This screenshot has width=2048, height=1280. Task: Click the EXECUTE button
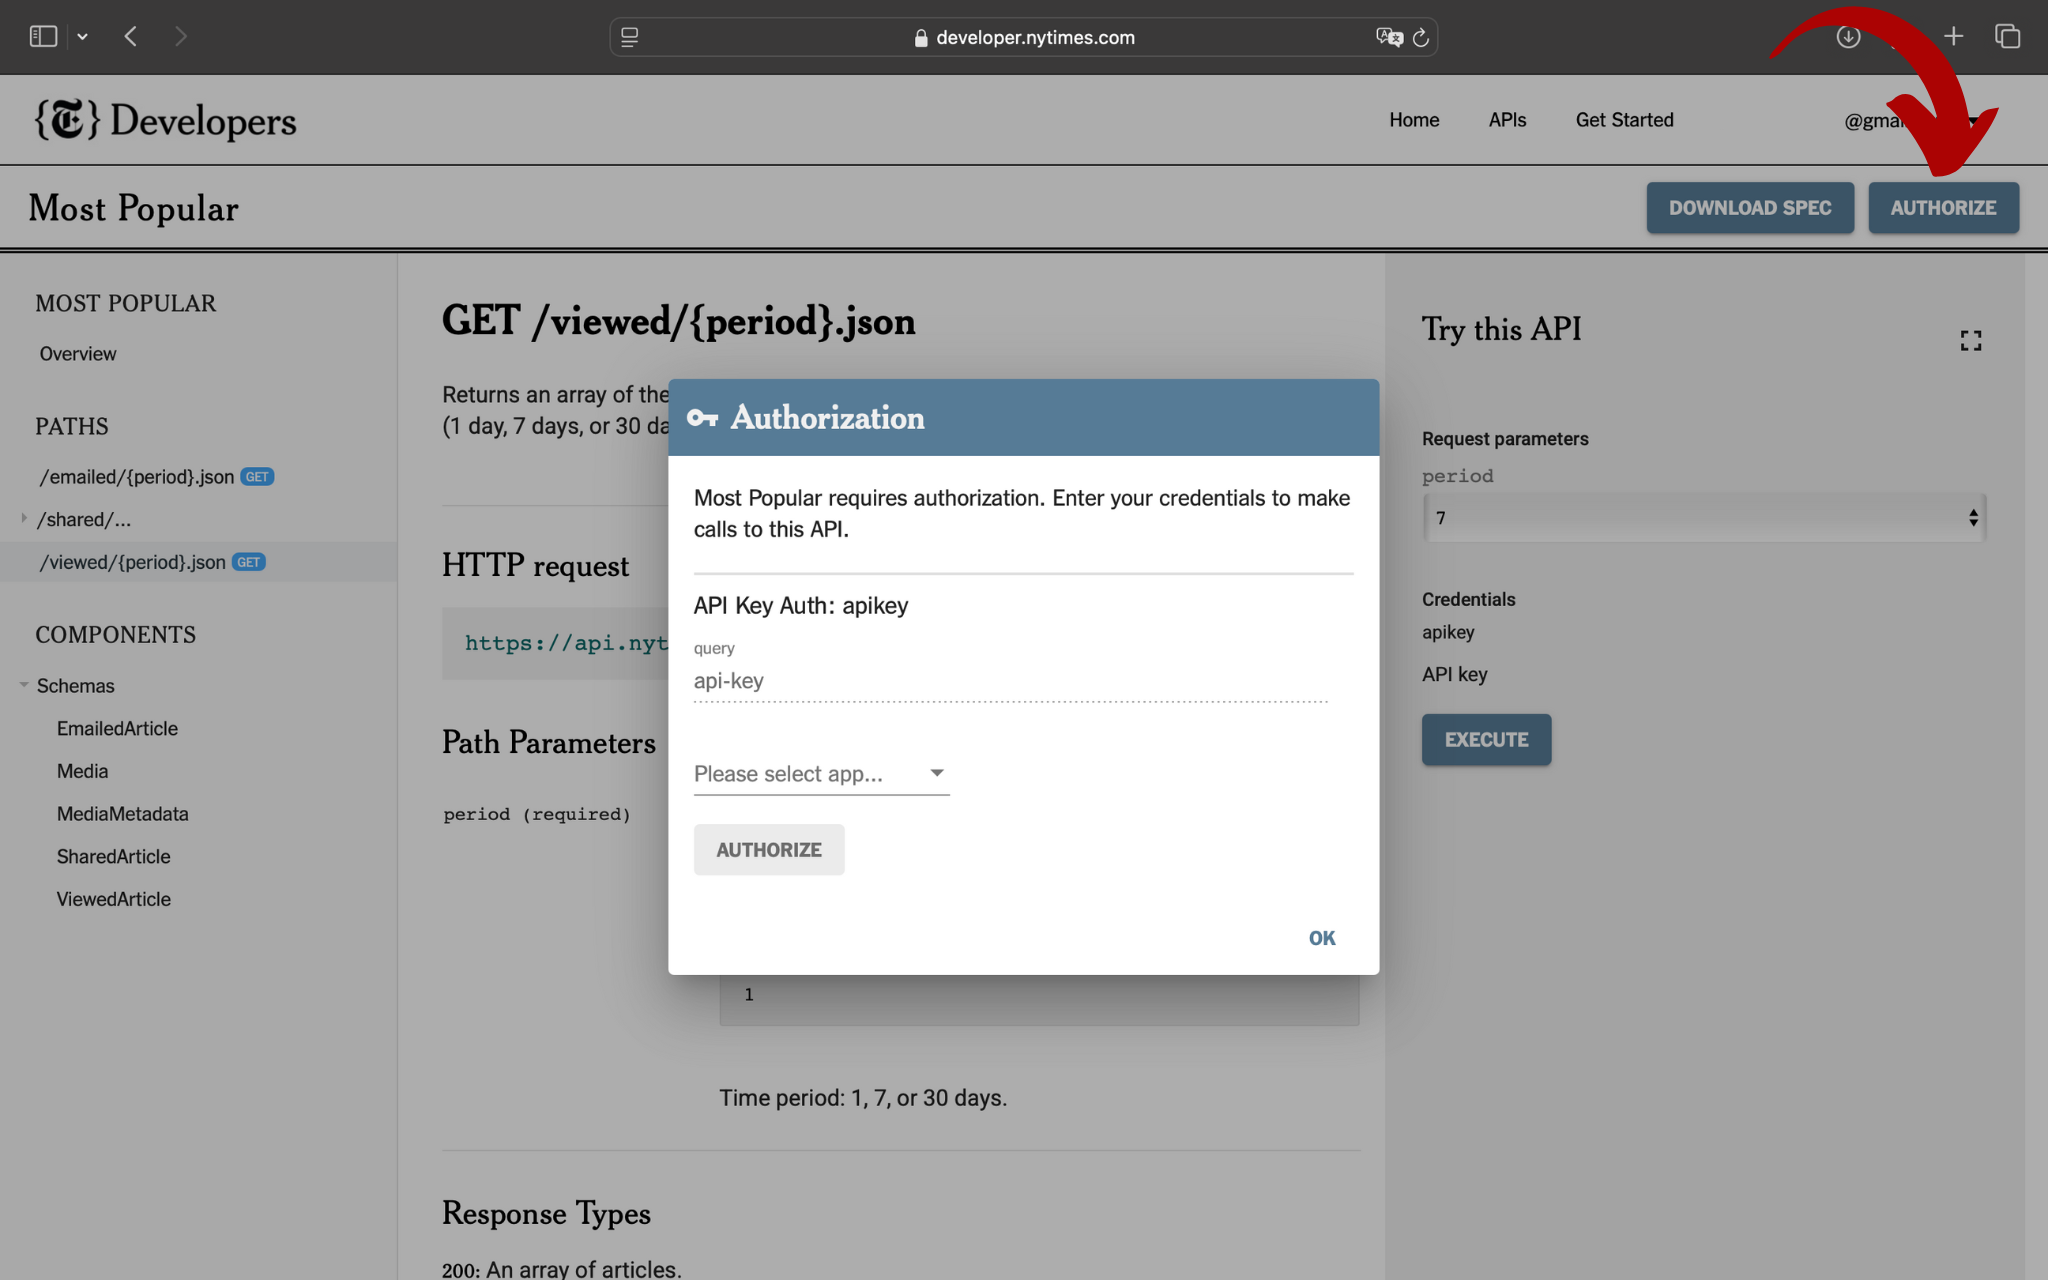[x=1486, y=740]
